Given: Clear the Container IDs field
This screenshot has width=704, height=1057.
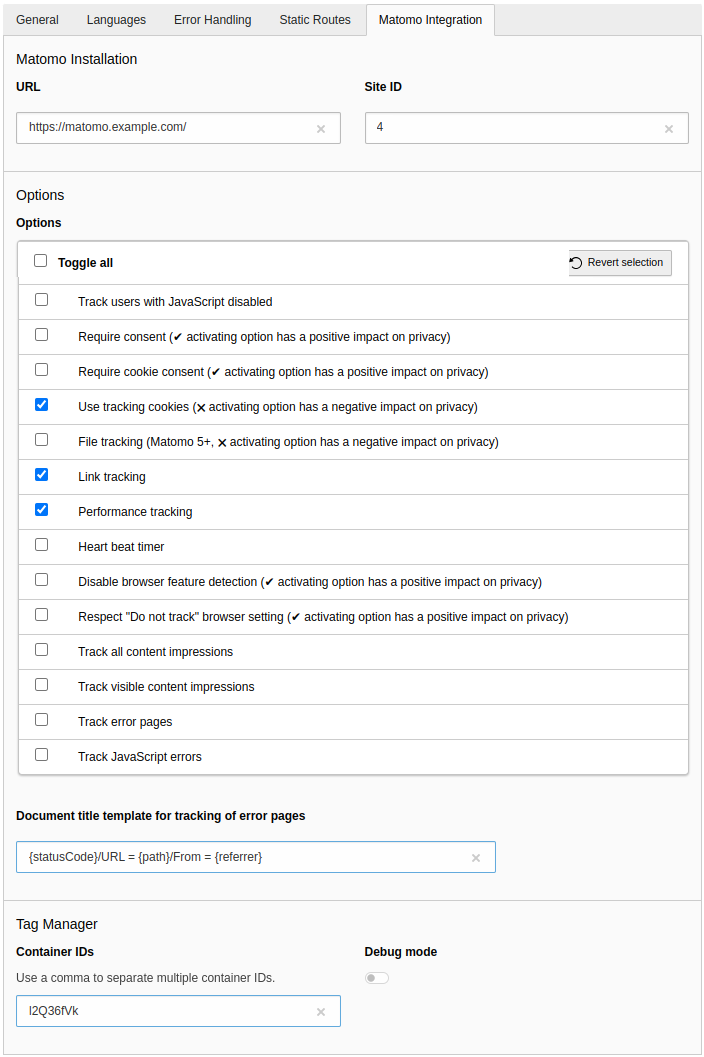Looking at the screenshot, I should click(x=321, y=1012).
